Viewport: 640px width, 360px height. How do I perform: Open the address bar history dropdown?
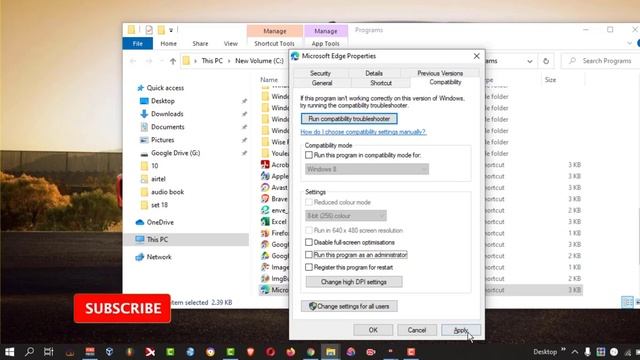tap(530, 61)
